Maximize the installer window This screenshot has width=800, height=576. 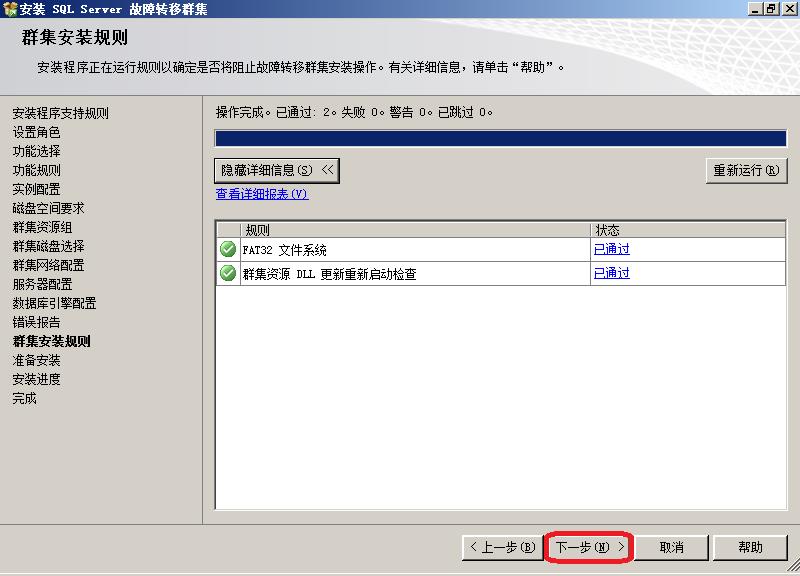770,9
